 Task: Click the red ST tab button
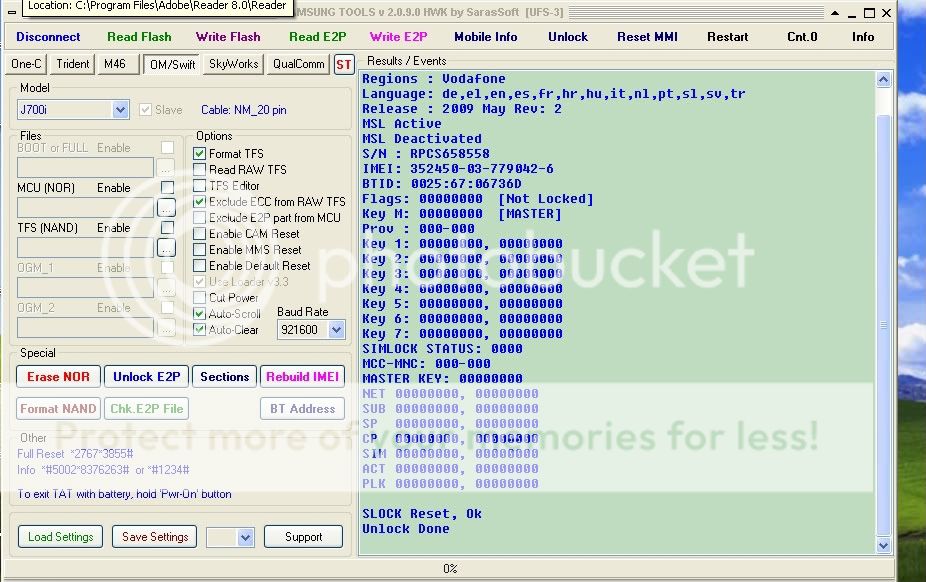(344, 65)
